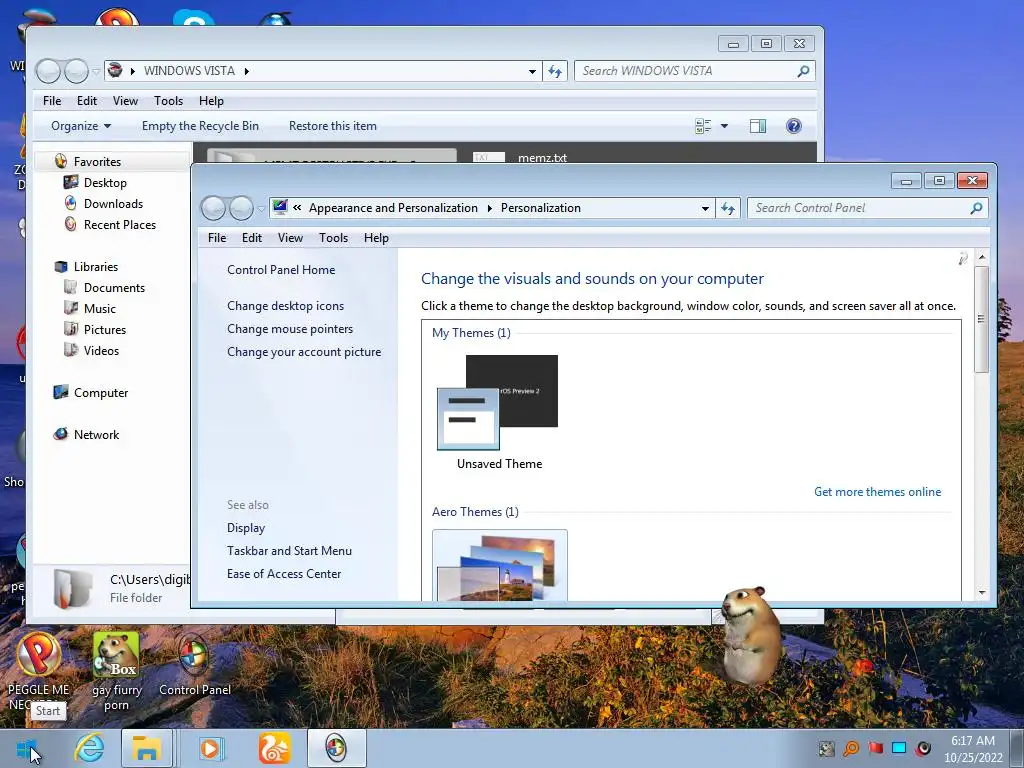Click Change desktop icons link
The image size is (1024, 768).
pos(285,306)
